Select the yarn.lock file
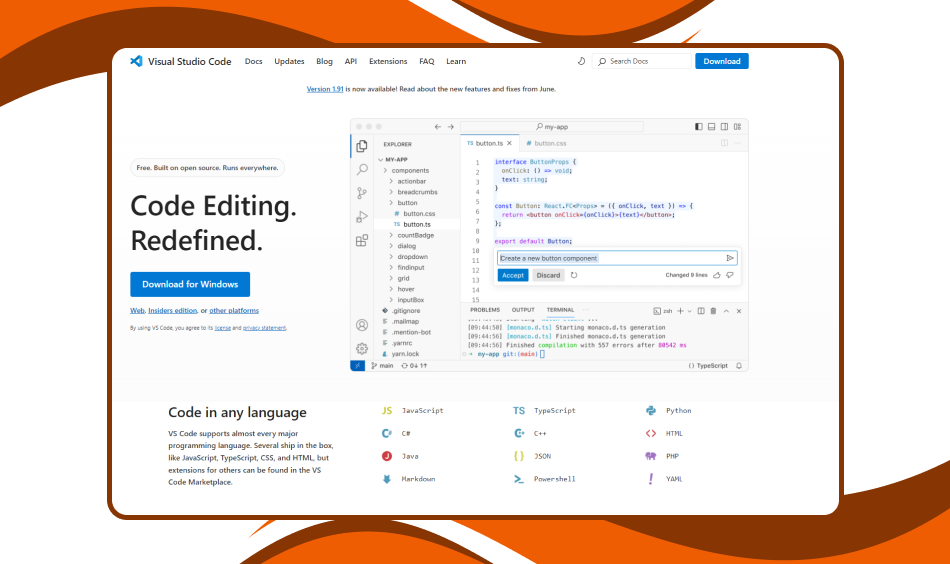The image size is (950, 564). pyautogui.click(x=400, y=354)
